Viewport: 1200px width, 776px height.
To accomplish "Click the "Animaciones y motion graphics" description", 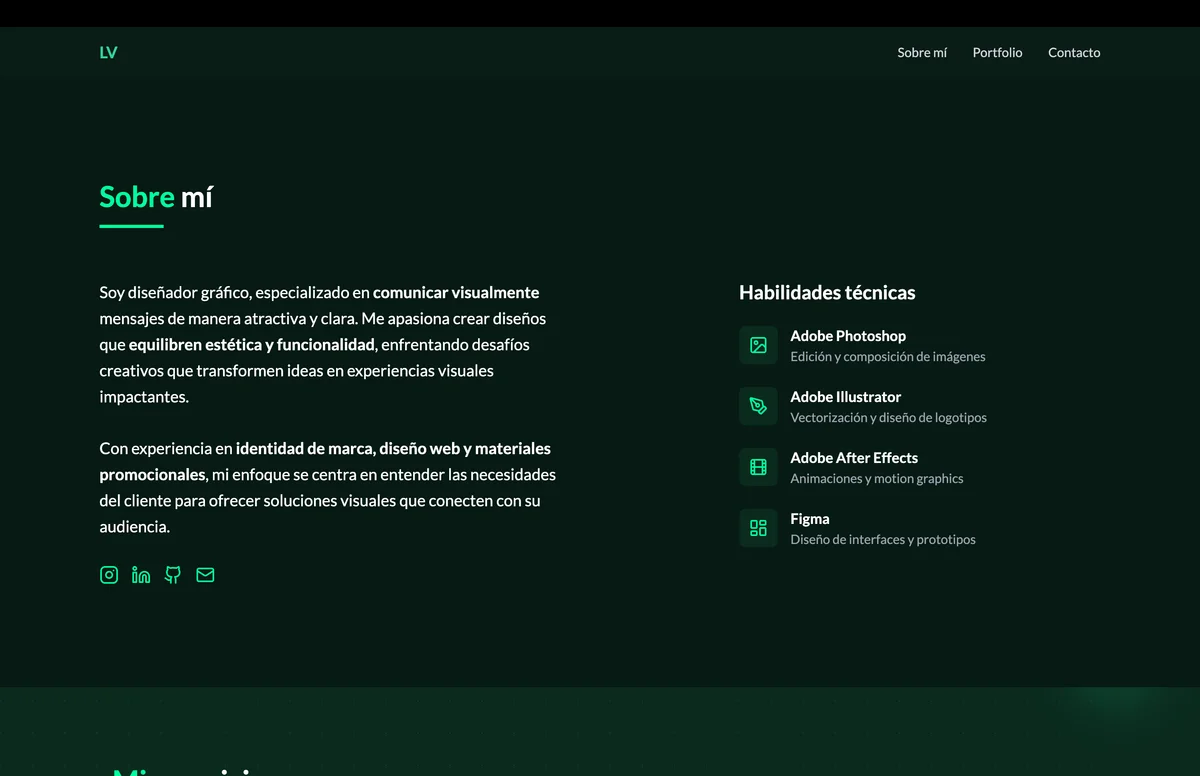I will click(876, 479).
